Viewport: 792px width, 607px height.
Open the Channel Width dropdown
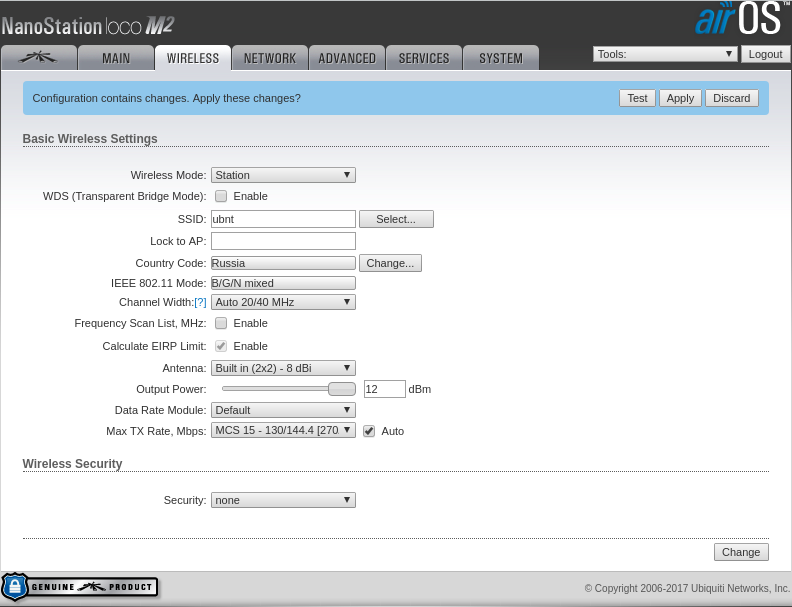(283, 302)
